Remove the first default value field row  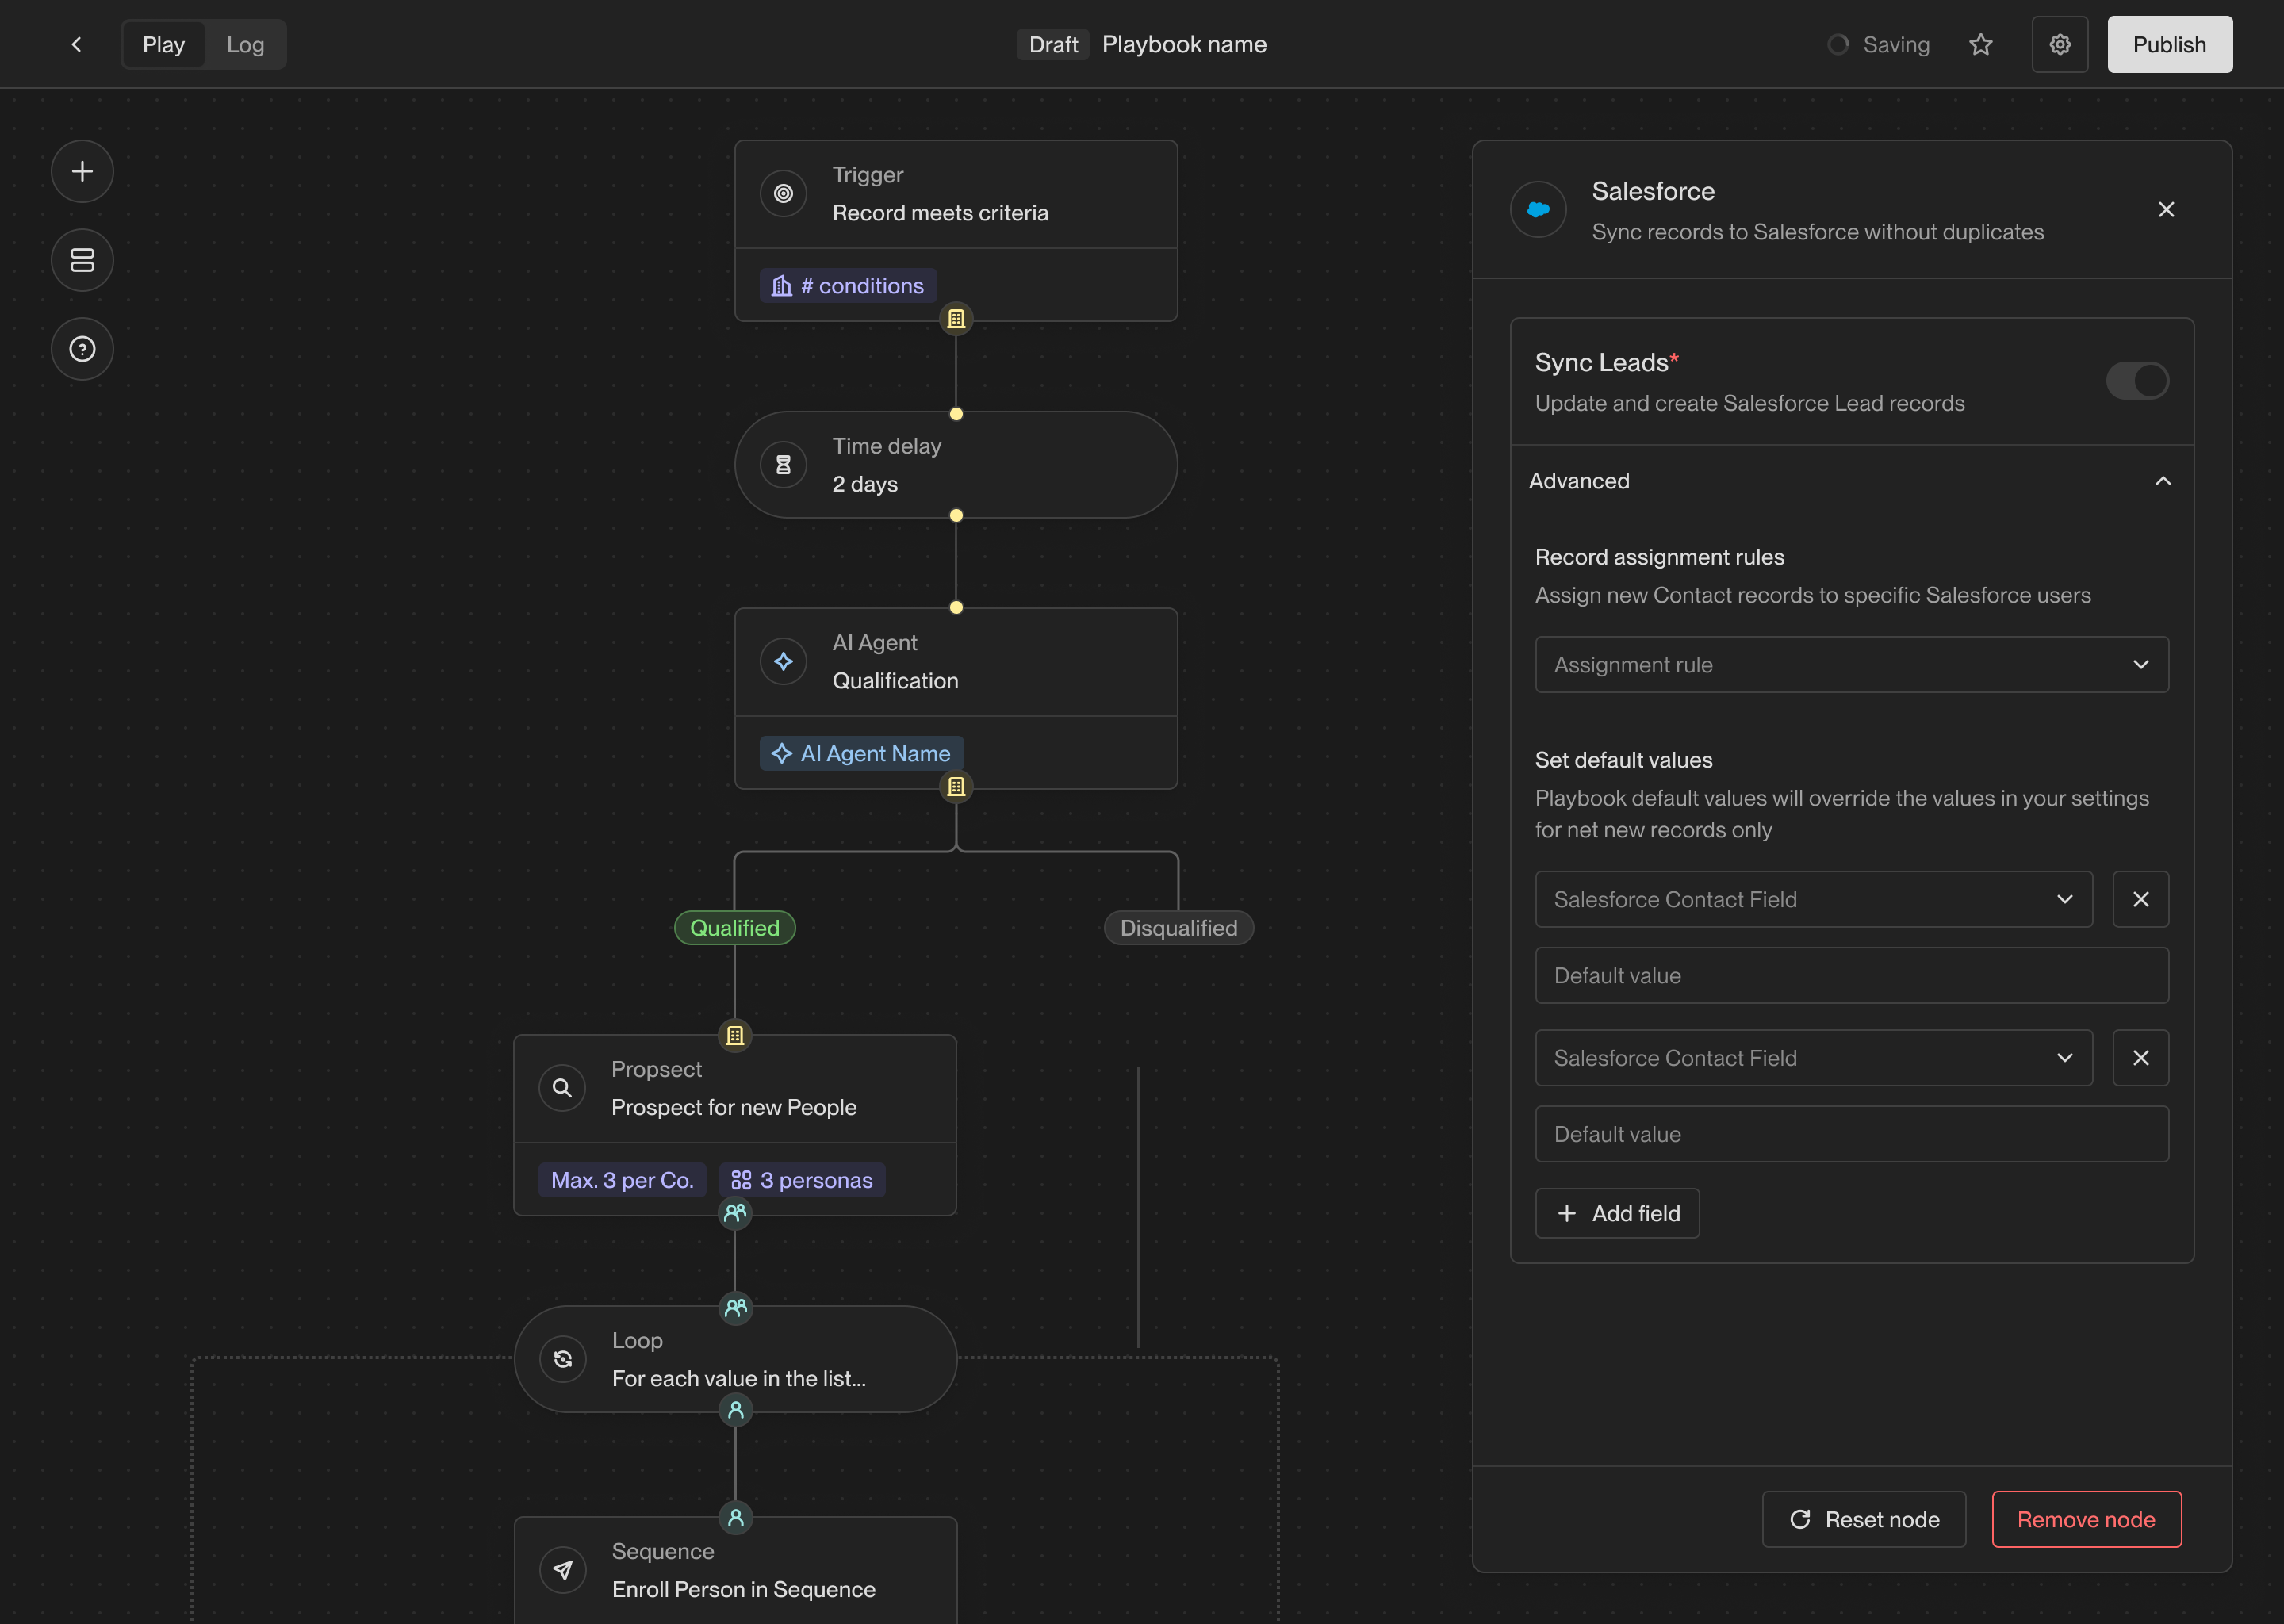[x=2140, y=899]
